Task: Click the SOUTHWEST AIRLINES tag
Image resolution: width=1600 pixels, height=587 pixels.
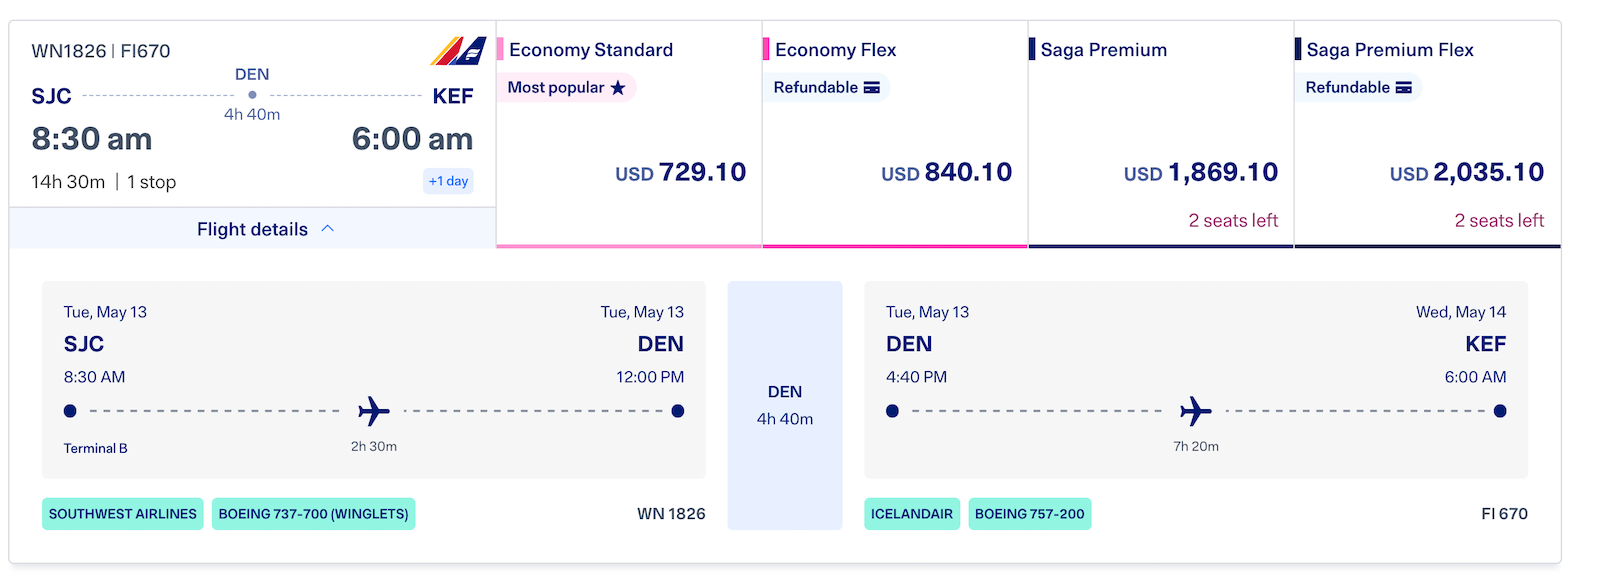Action: (x=123, y=514)
